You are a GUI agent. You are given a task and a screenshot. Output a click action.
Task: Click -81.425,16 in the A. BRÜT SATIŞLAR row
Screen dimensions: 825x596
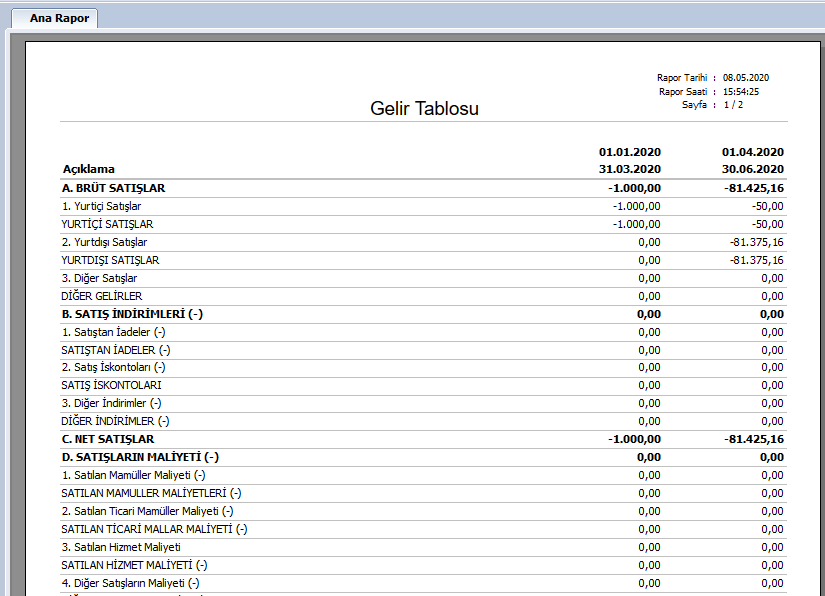coord(753,188)
